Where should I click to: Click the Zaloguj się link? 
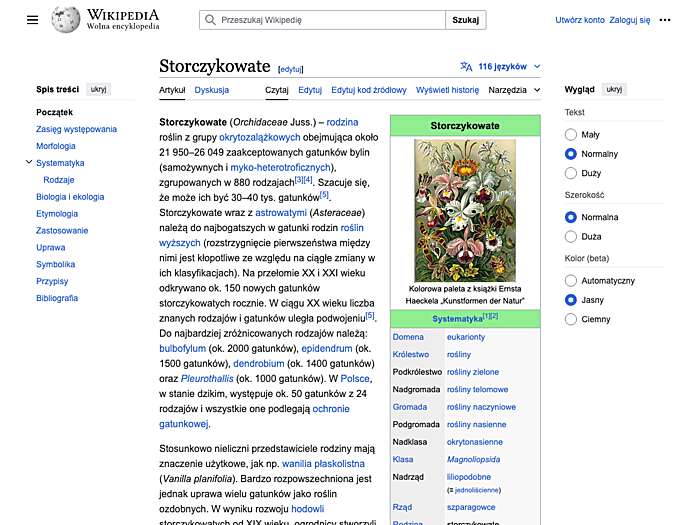pos(629,20)
